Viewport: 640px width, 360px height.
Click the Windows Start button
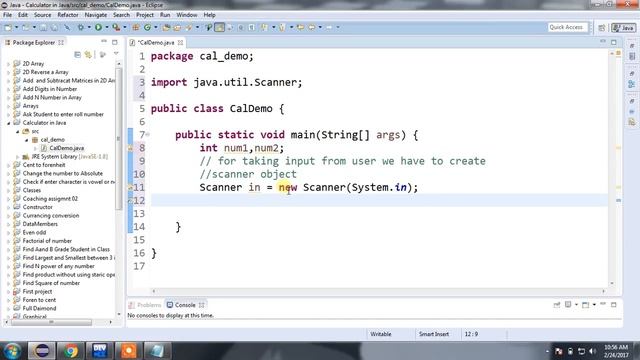(12, 351)
